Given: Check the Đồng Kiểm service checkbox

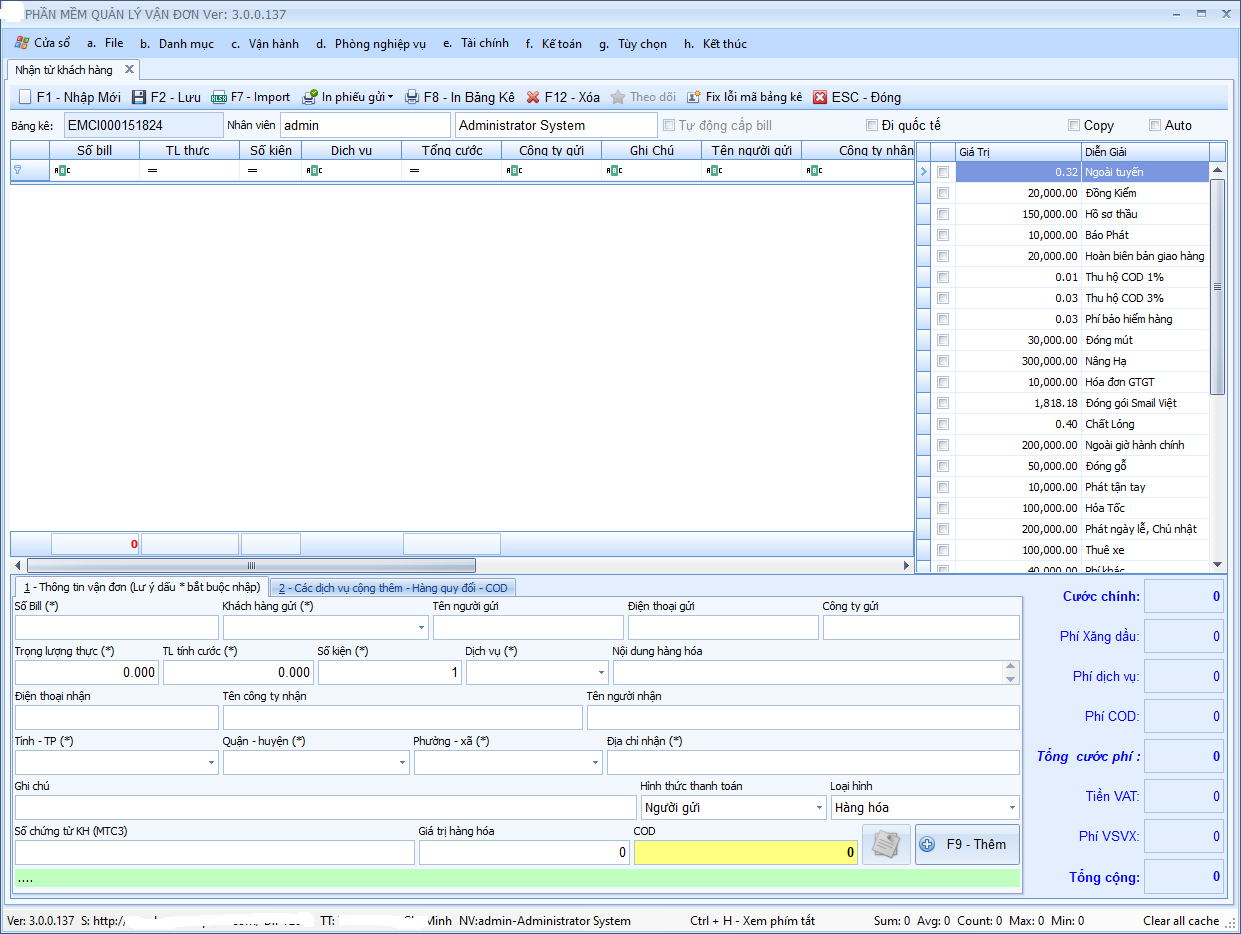Looking at the screenshot, I should (x=942, y=193).
